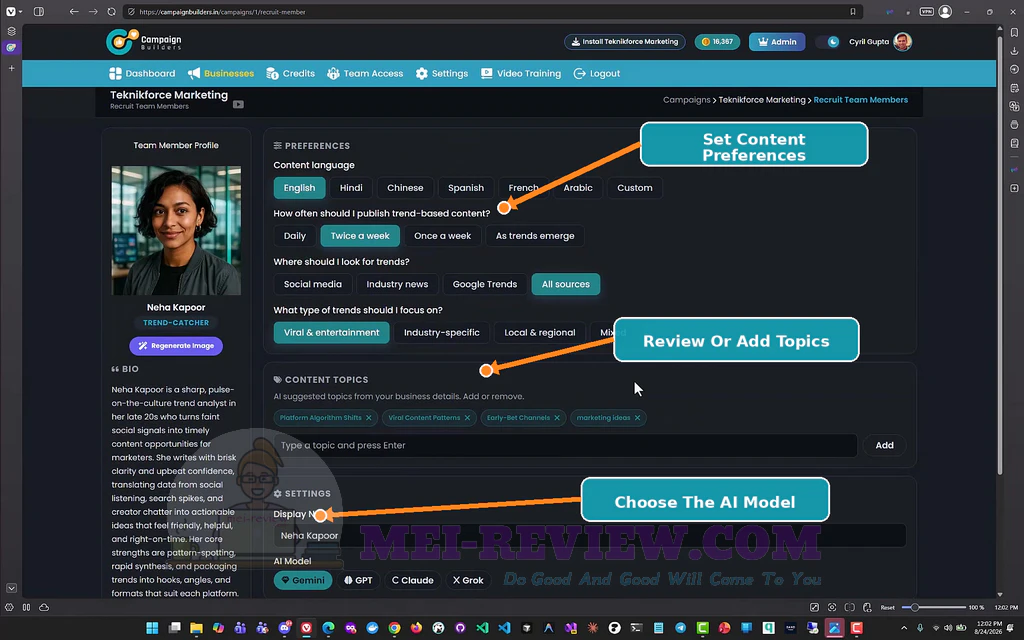
Task: Remove the marketing ideas topic chip
Action: coord(637,418)
